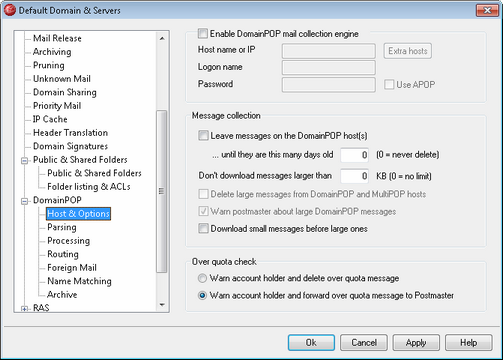Click the tree scroll down arrow
The image size is (503, 360).
point(162,305)
